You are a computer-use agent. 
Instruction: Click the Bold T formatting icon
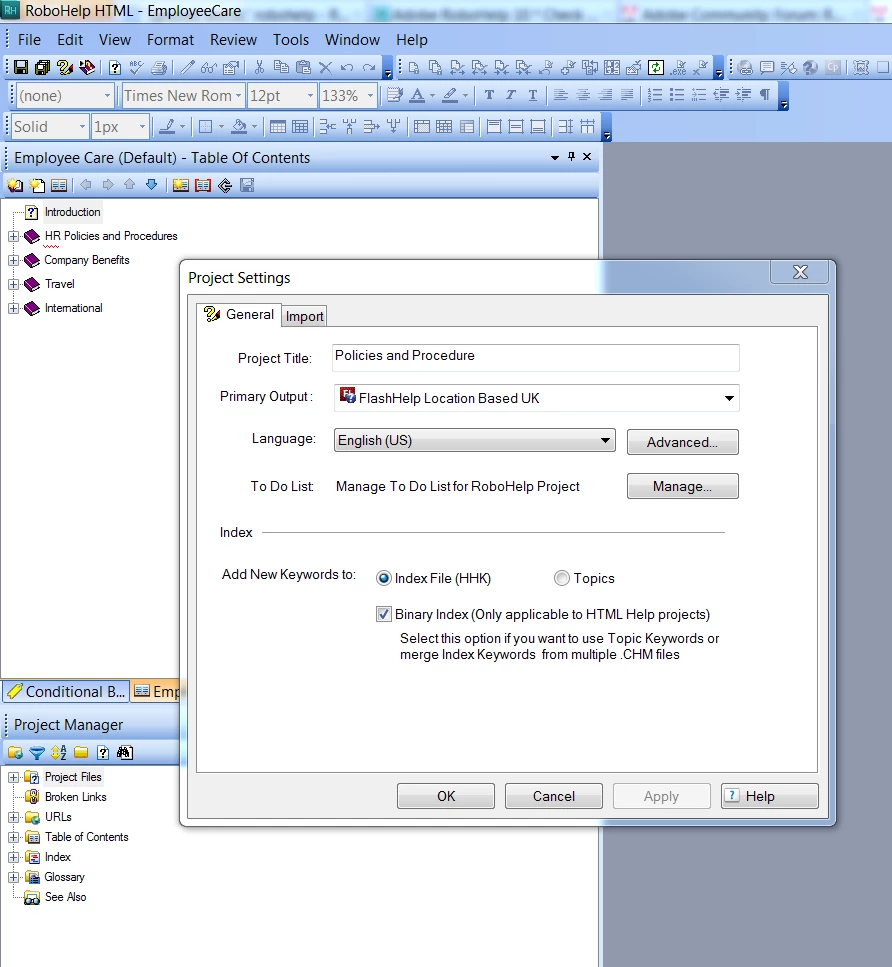489,95
